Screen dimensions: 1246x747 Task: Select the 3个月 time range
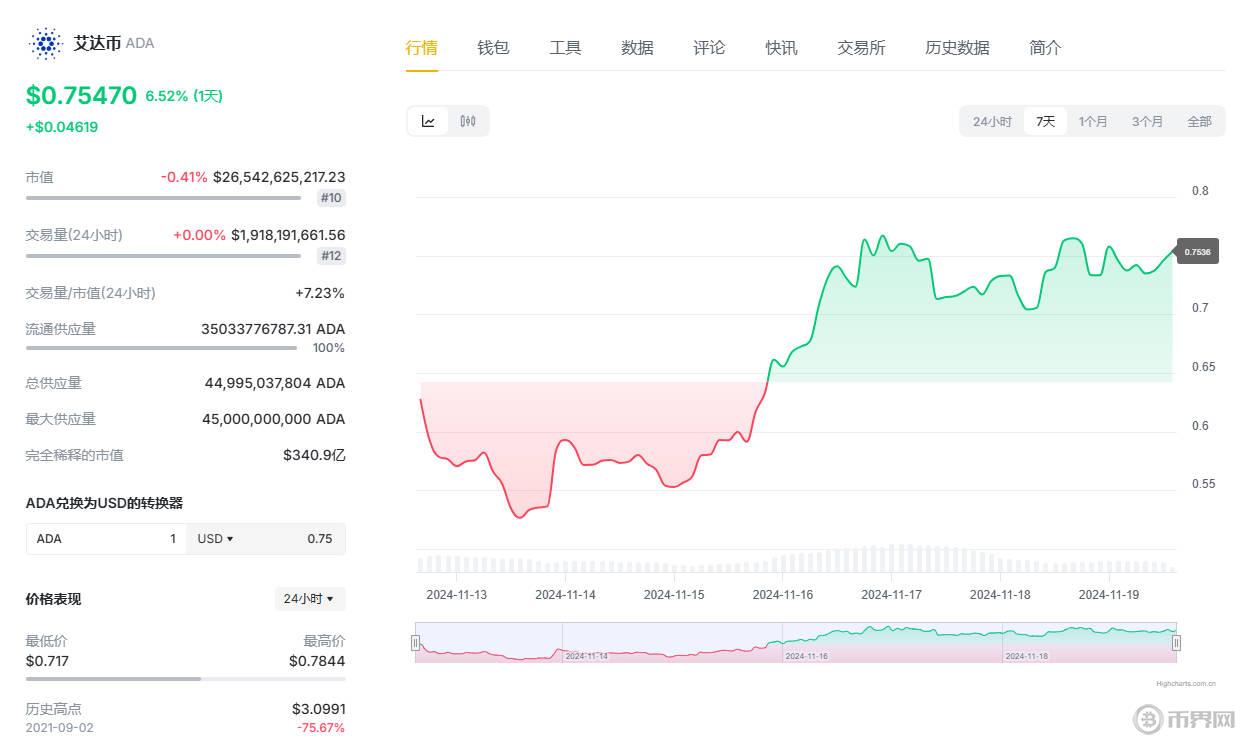1147,121
